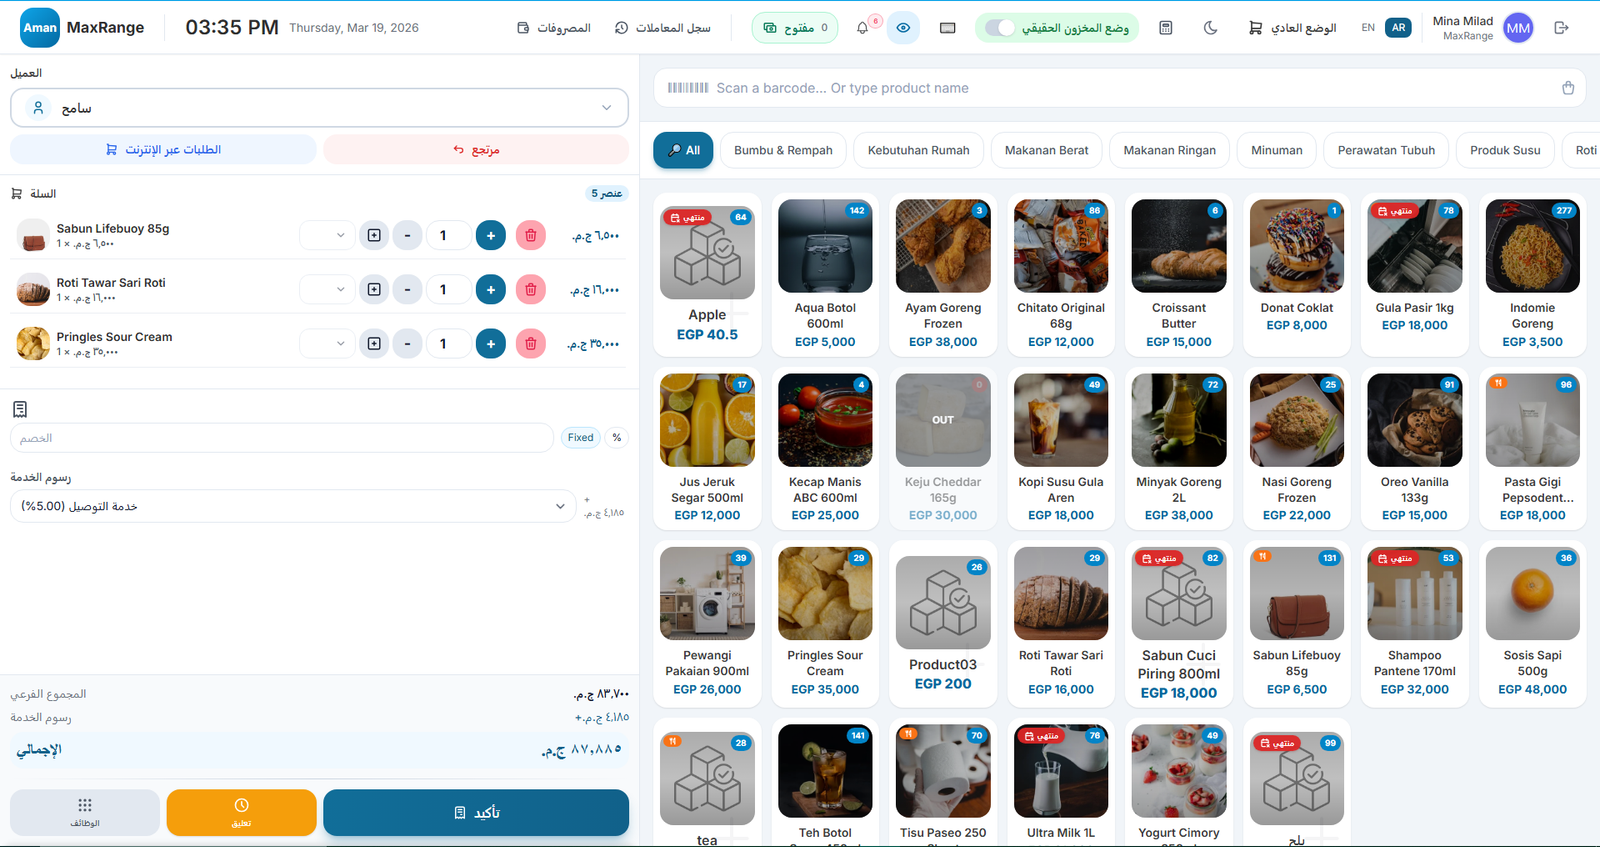Image resolution: width=1600 pixels, height=847 pixels.
Task: Add Sosis Sapi 500g product
Action: pos(1533,623)
